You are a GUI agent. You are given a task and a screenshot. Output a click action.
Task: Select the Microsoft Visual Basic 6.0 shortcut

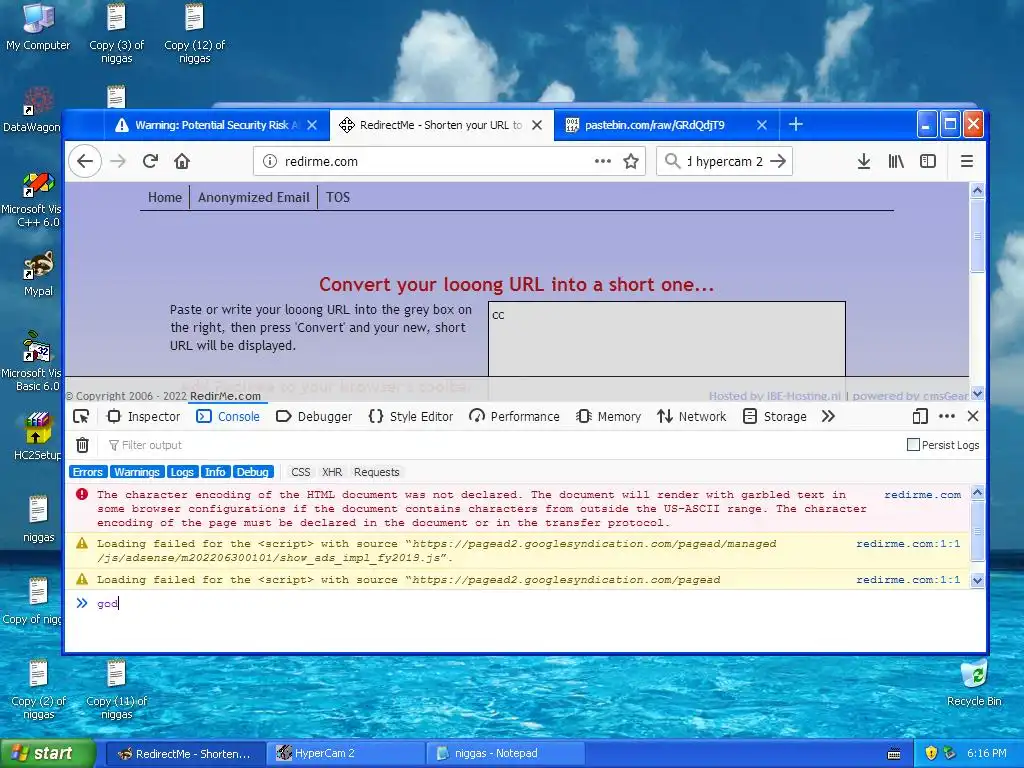pos(33,361)
